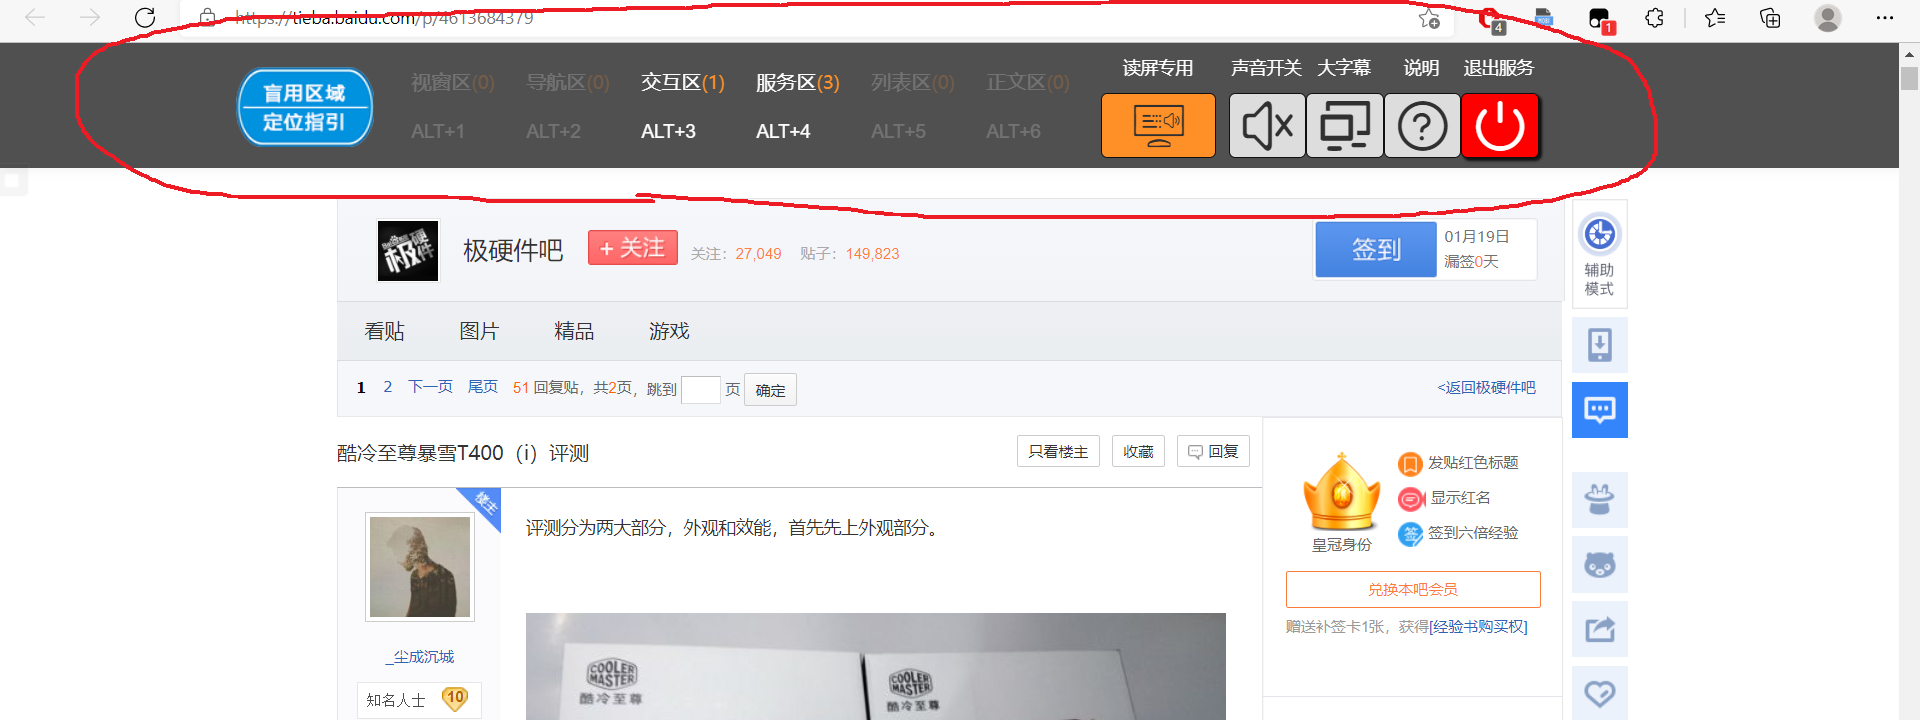Open the help question mark icon
Image resolution: width=1920 pixels, height=720 pixels.
point(1422,126)
